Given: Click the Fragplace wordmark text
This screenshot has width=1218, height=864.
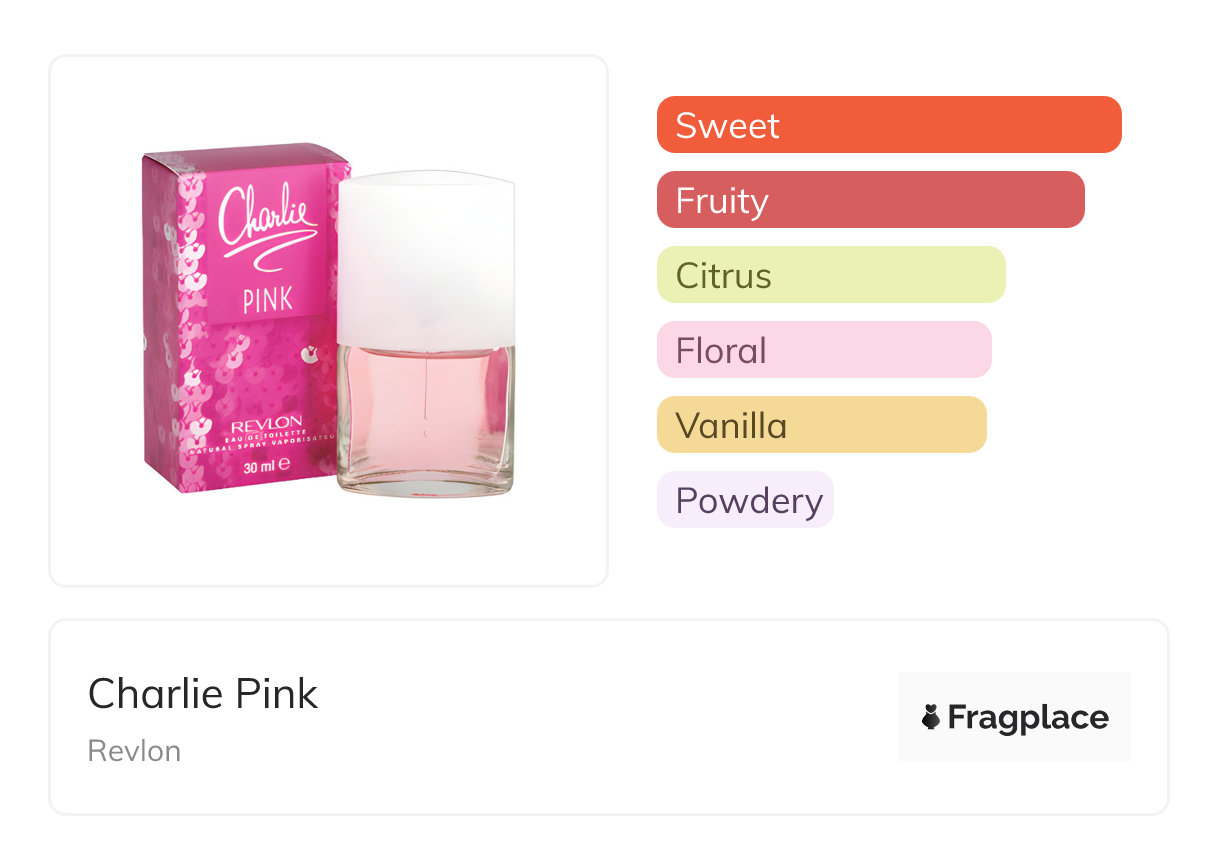Looking at the screenshot, I should pos(1028,717).
